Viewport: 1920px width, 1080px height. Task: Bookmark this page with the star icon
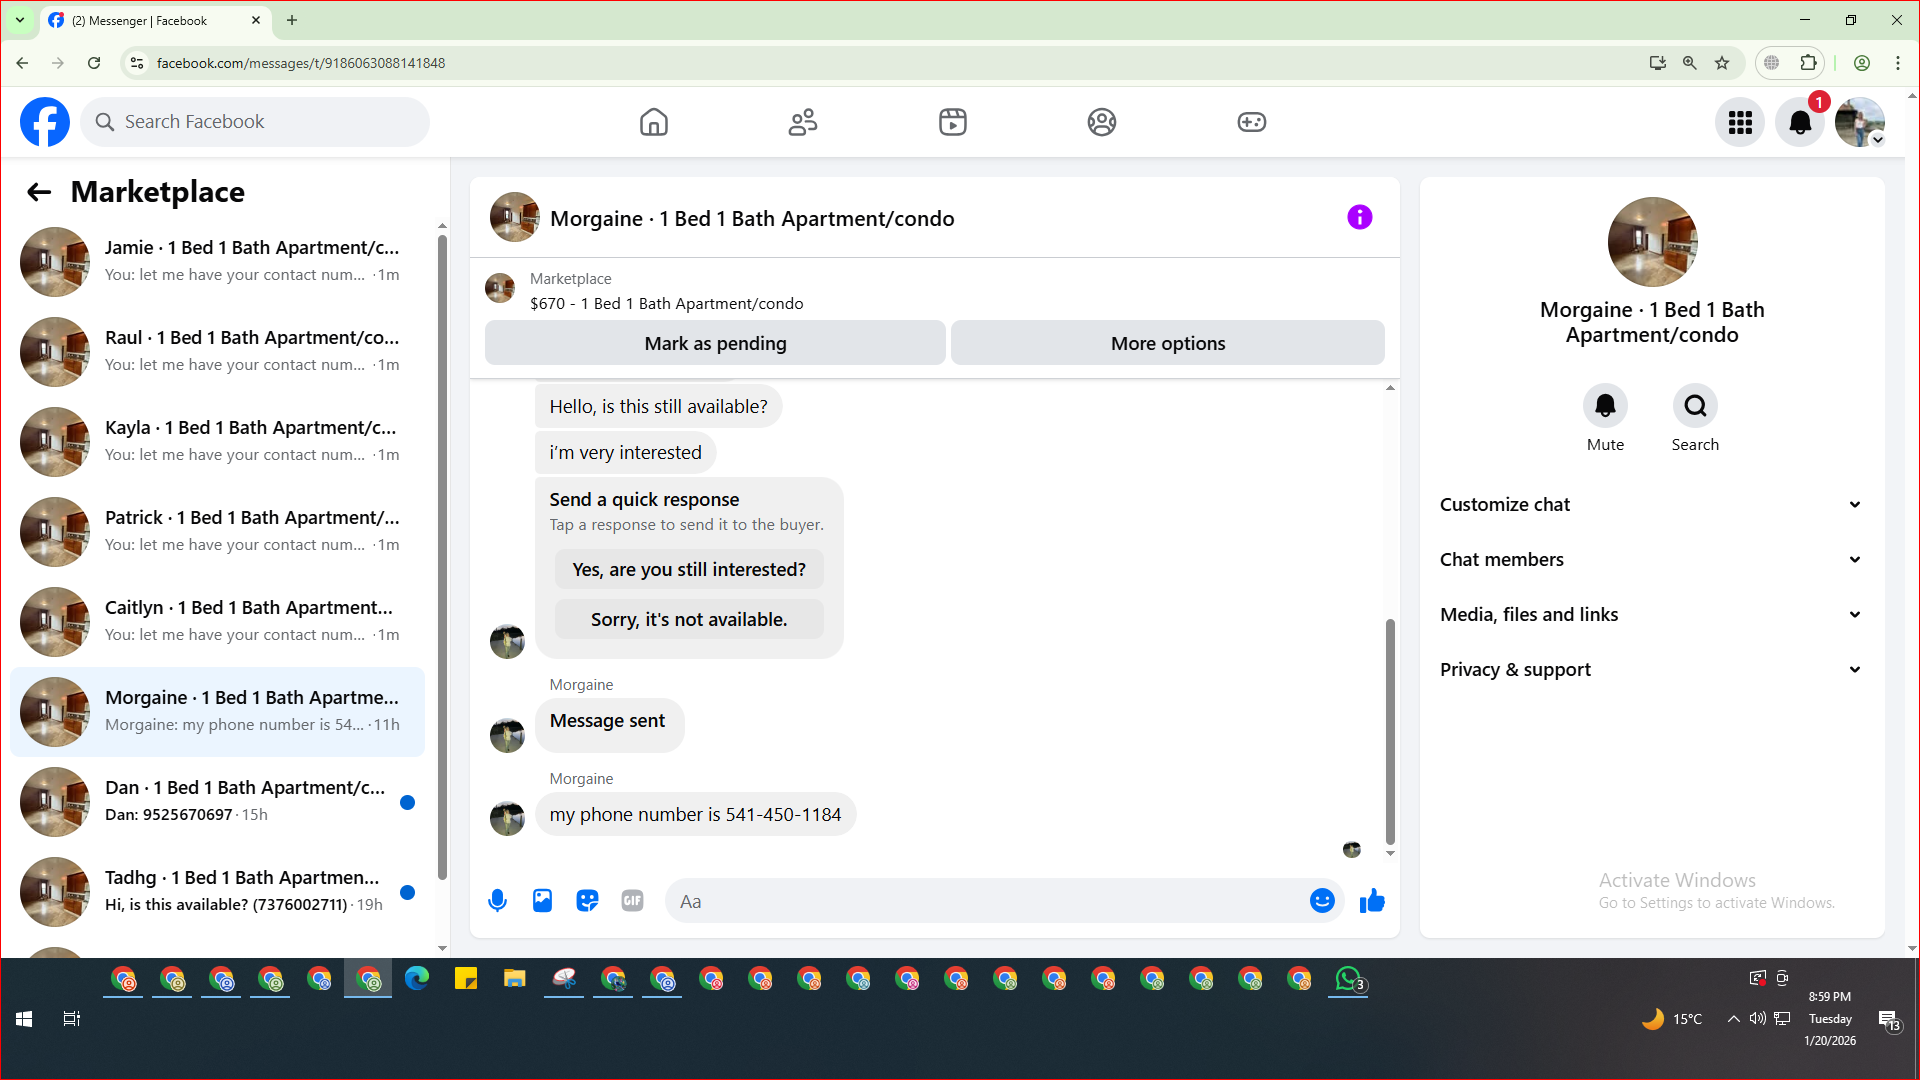(1722, 63)
